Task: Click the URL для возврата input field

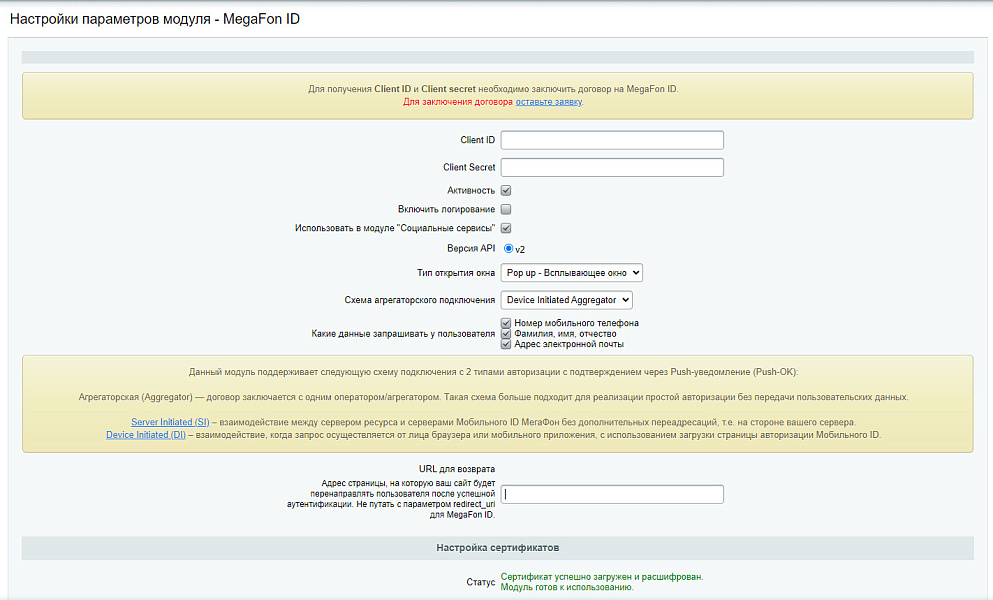Action: (611, 493)
